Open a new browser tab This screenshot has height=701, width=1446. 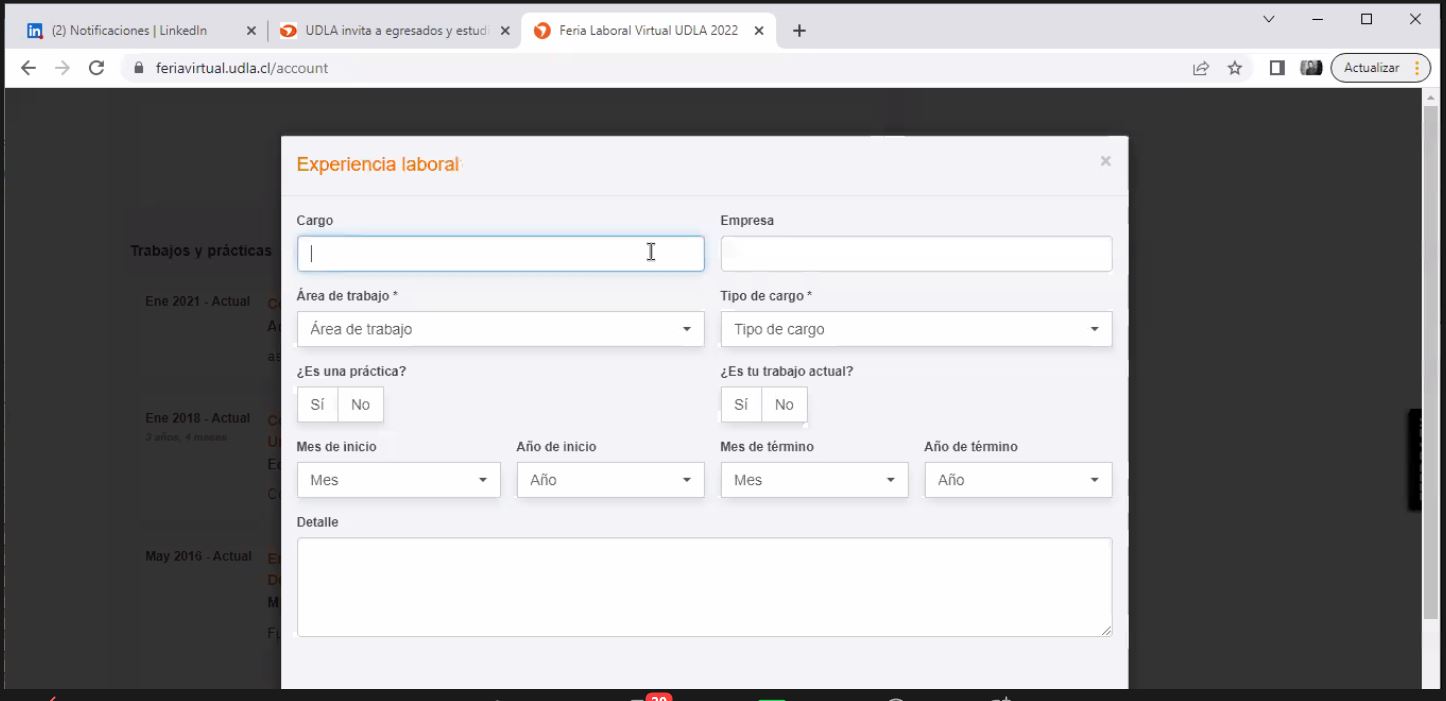click(x=799, y=31)
